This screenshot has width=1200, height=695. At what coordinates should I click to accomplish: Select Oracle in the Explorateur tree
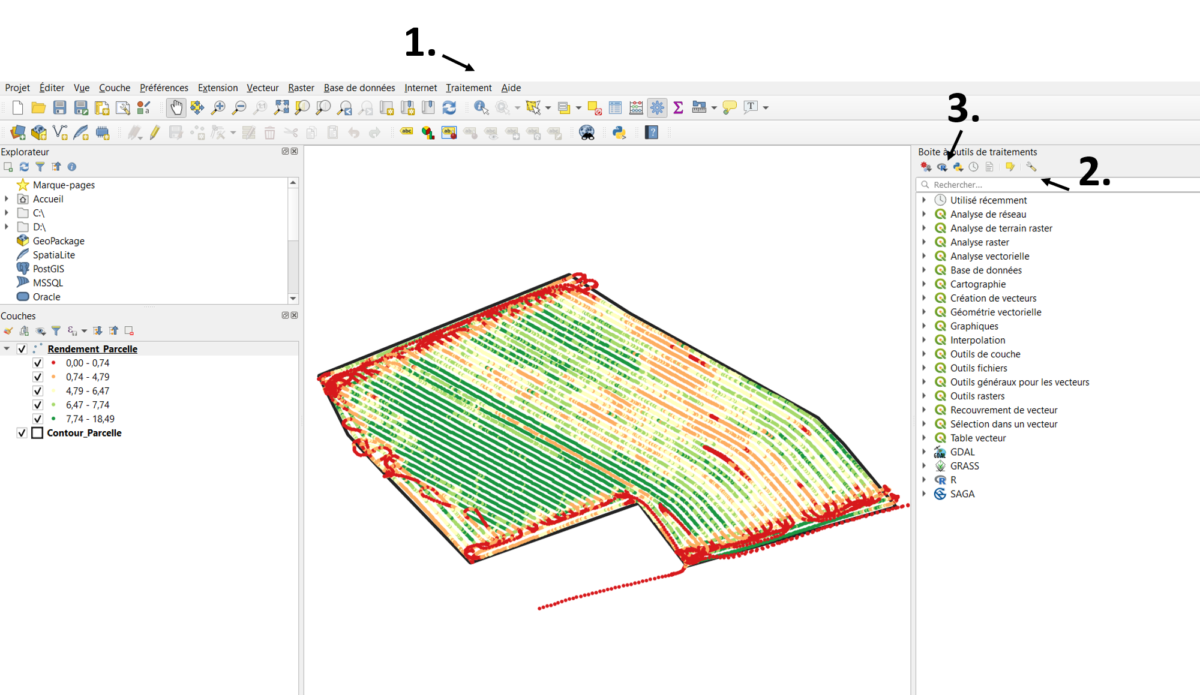click(x=47, y=297)
